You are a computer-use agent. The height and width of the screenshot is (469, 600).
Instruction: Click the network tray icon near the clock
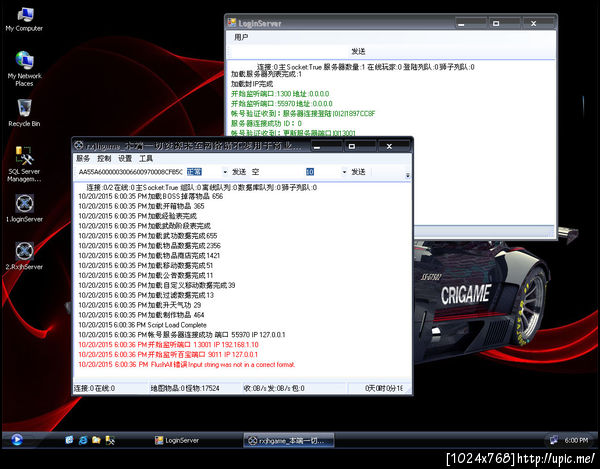(553, 440)
